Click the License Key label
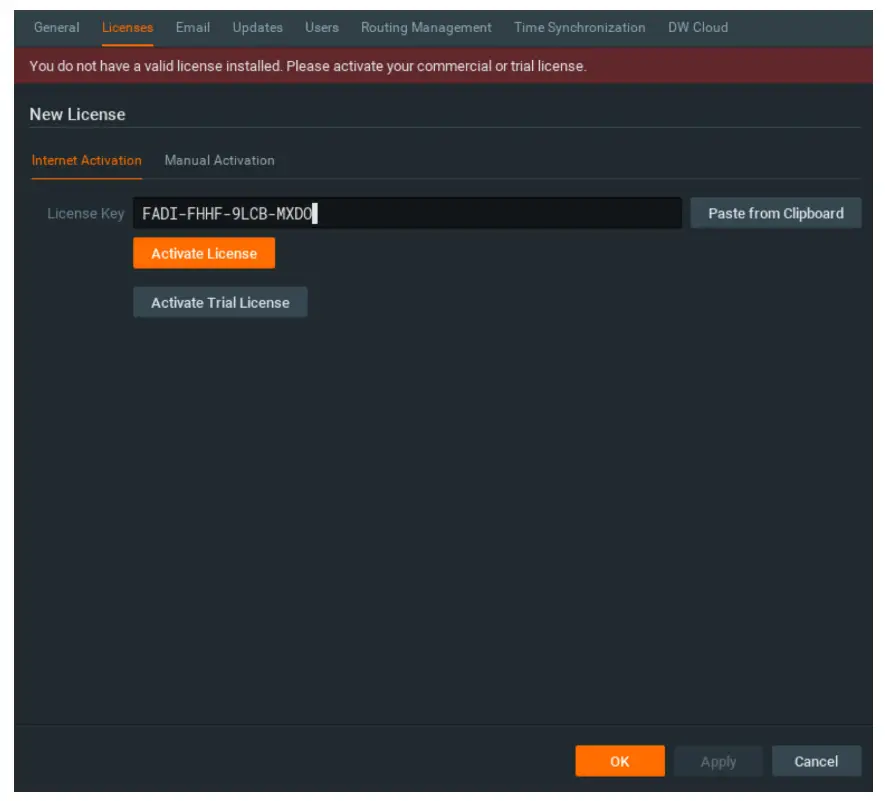This screenshot has width=885, height=801. pos(86,213)
